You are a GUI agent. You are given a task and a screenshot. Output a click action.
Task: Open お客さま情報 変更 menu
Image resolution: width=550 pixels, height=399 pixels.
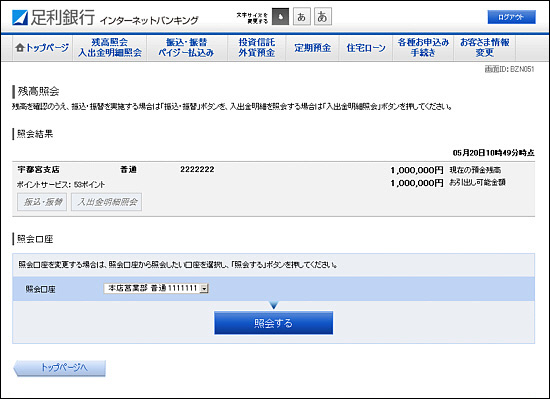[484, 48]
